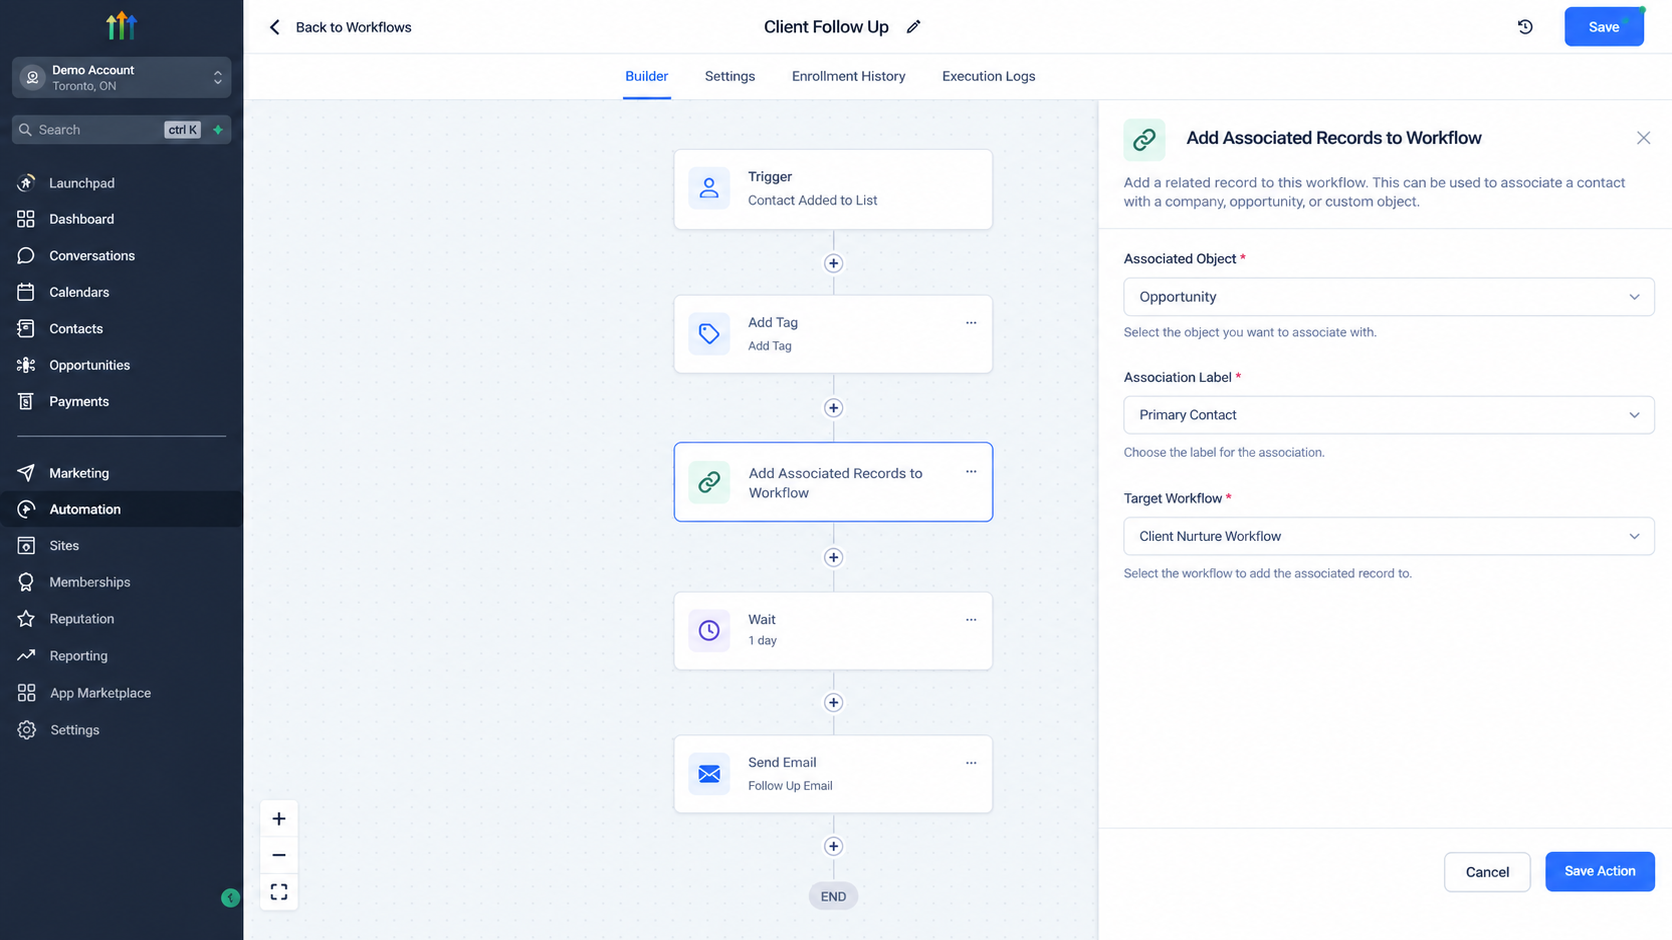1672x940 pixels.
Task: Click the END marker of workflow
Action: tap(833, 897)
